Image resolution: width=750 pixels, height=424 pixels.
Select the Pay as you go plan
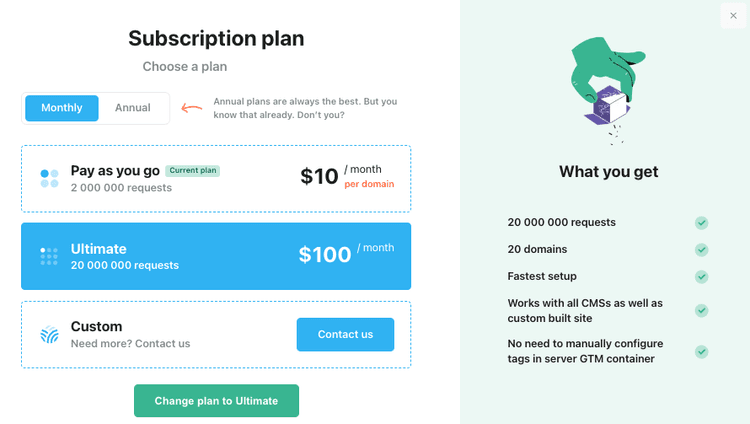[215, 178]
